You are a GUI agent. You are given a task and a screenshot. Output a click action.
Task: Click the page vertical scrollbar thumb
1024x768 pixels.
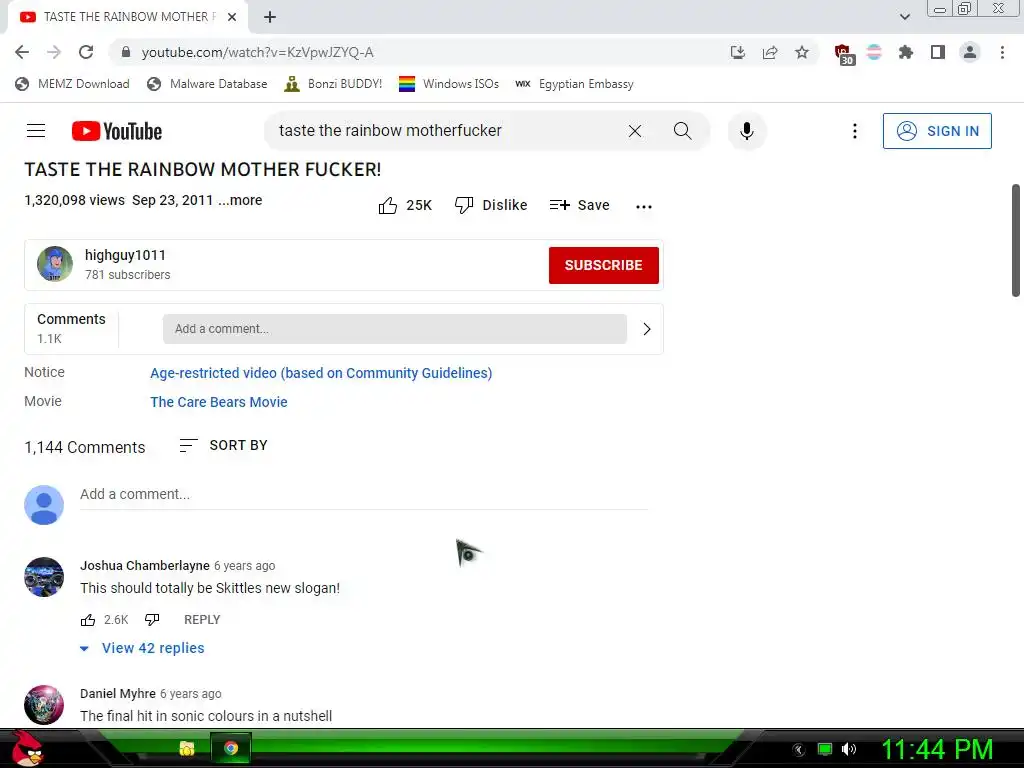(x=1016, y=240)
